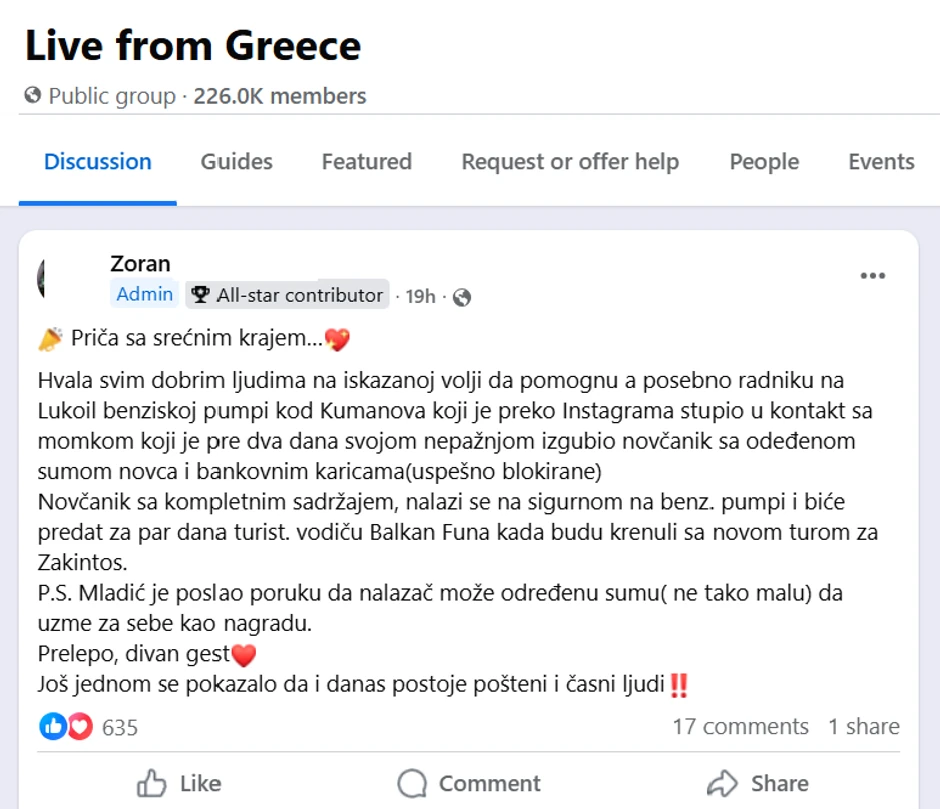
Task: Click the globe privacy icon beside the 19h timestamp
Action: coord(461,296)
